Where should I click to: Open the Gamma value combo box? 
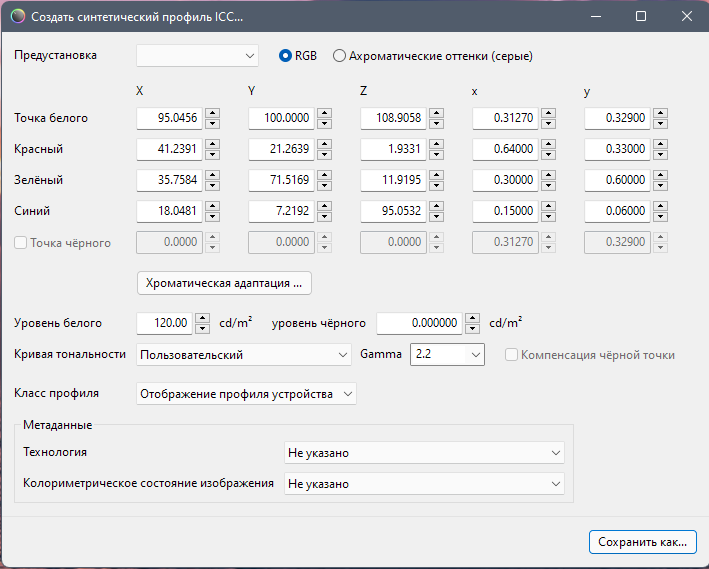tap(447, 355)
